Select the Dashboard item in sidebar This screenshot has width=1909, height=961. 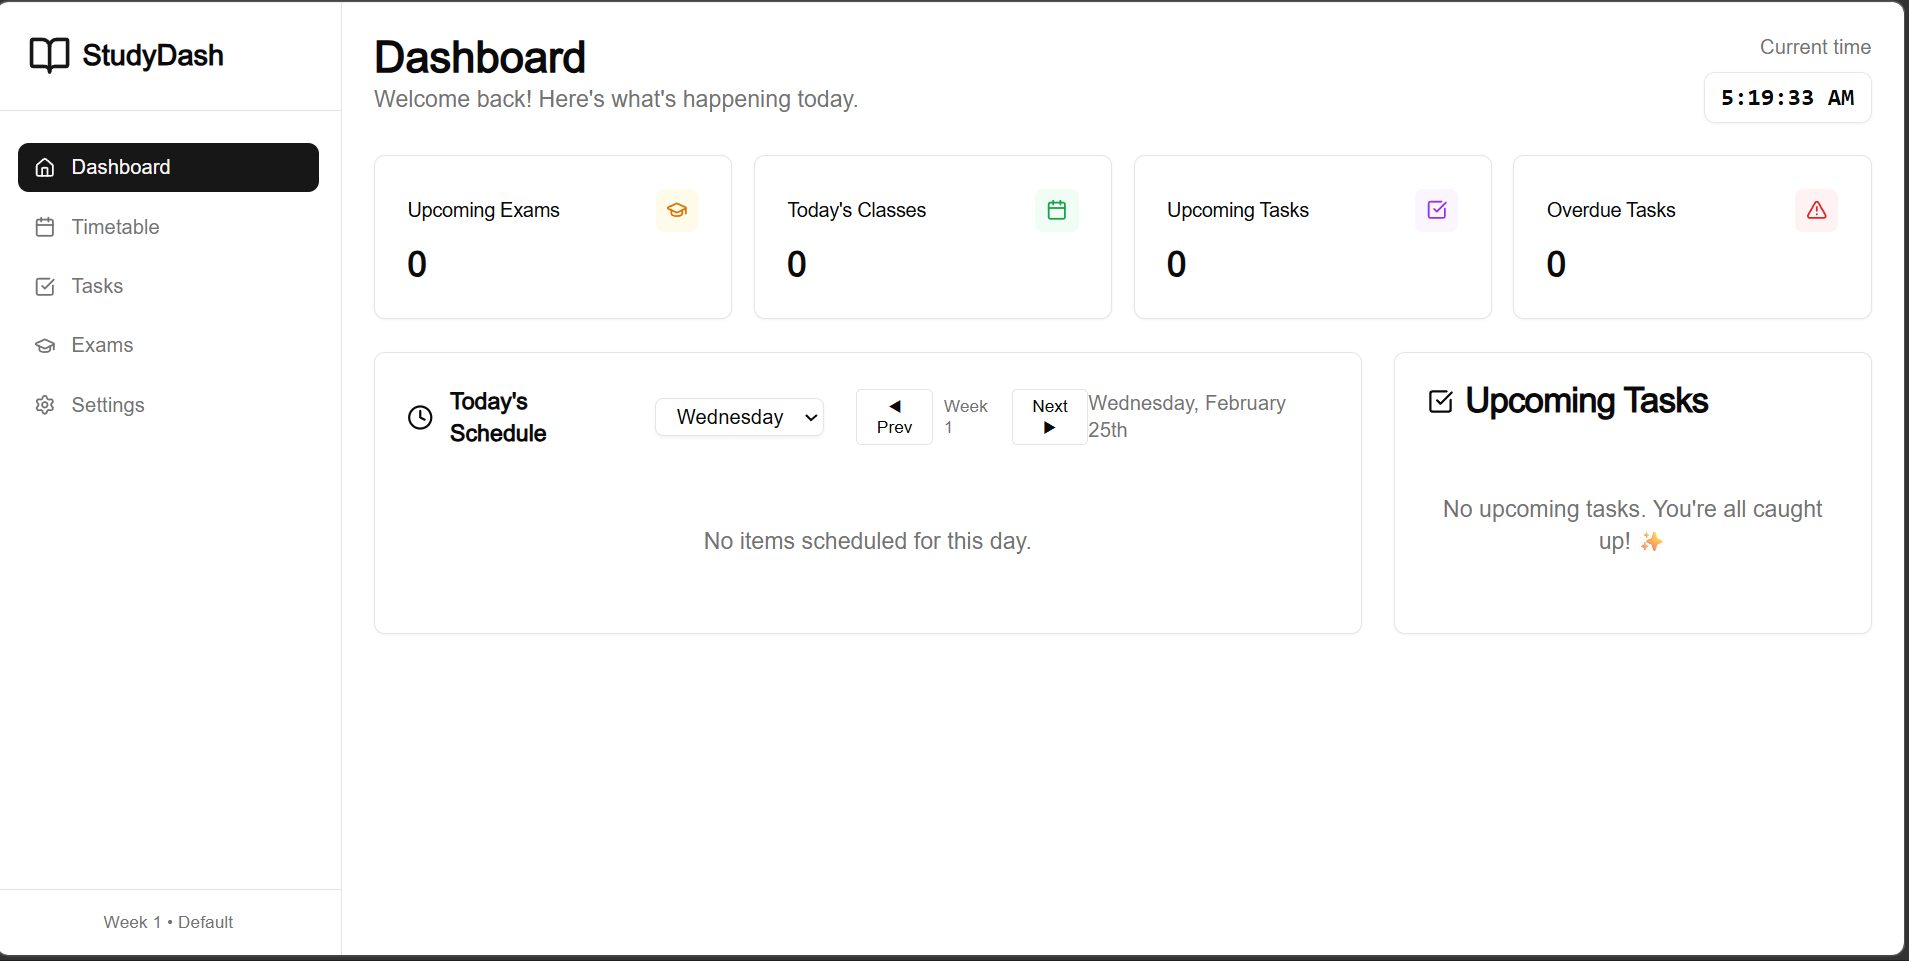click(x=168, y=167)
